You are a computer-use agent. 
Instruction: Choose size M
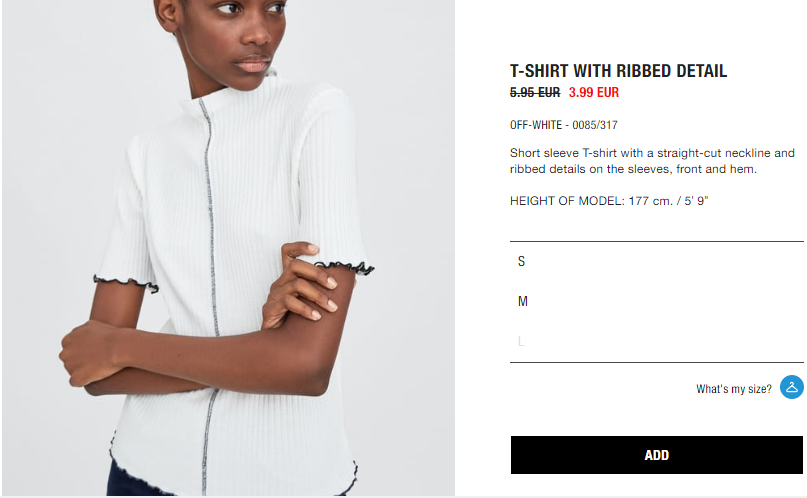point(656,301)
